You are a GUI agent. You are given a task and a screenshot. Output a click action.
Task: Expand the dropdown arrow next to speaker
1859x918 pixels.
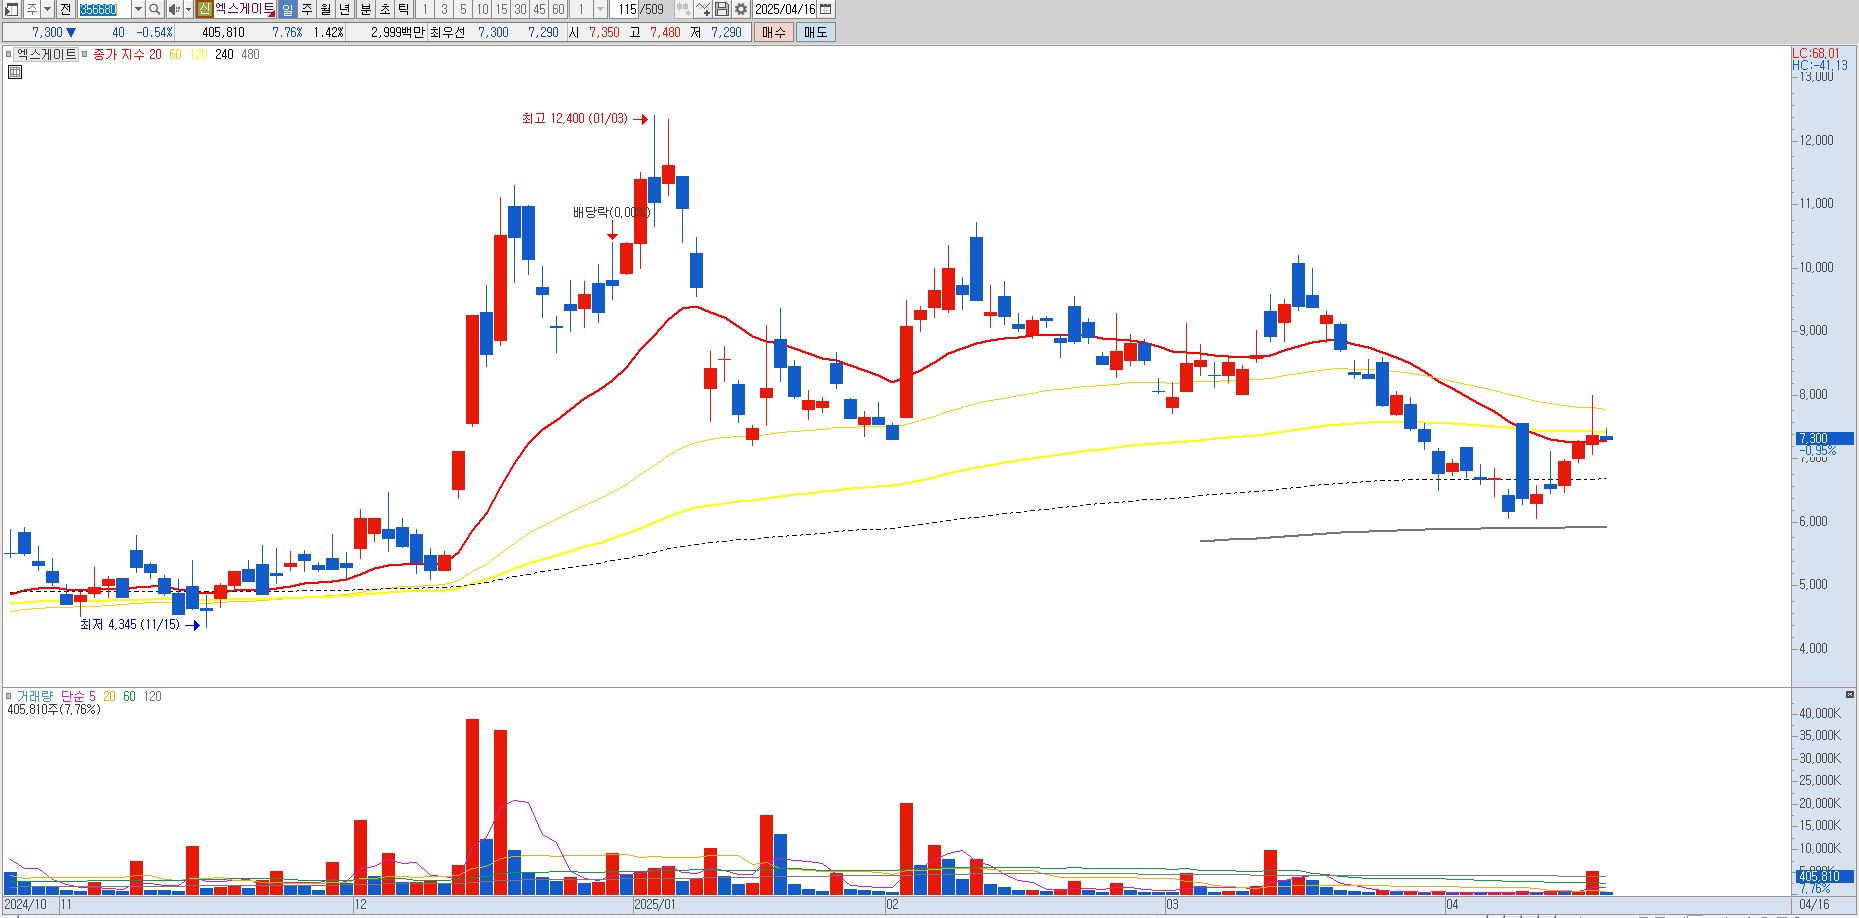point(188,9)
